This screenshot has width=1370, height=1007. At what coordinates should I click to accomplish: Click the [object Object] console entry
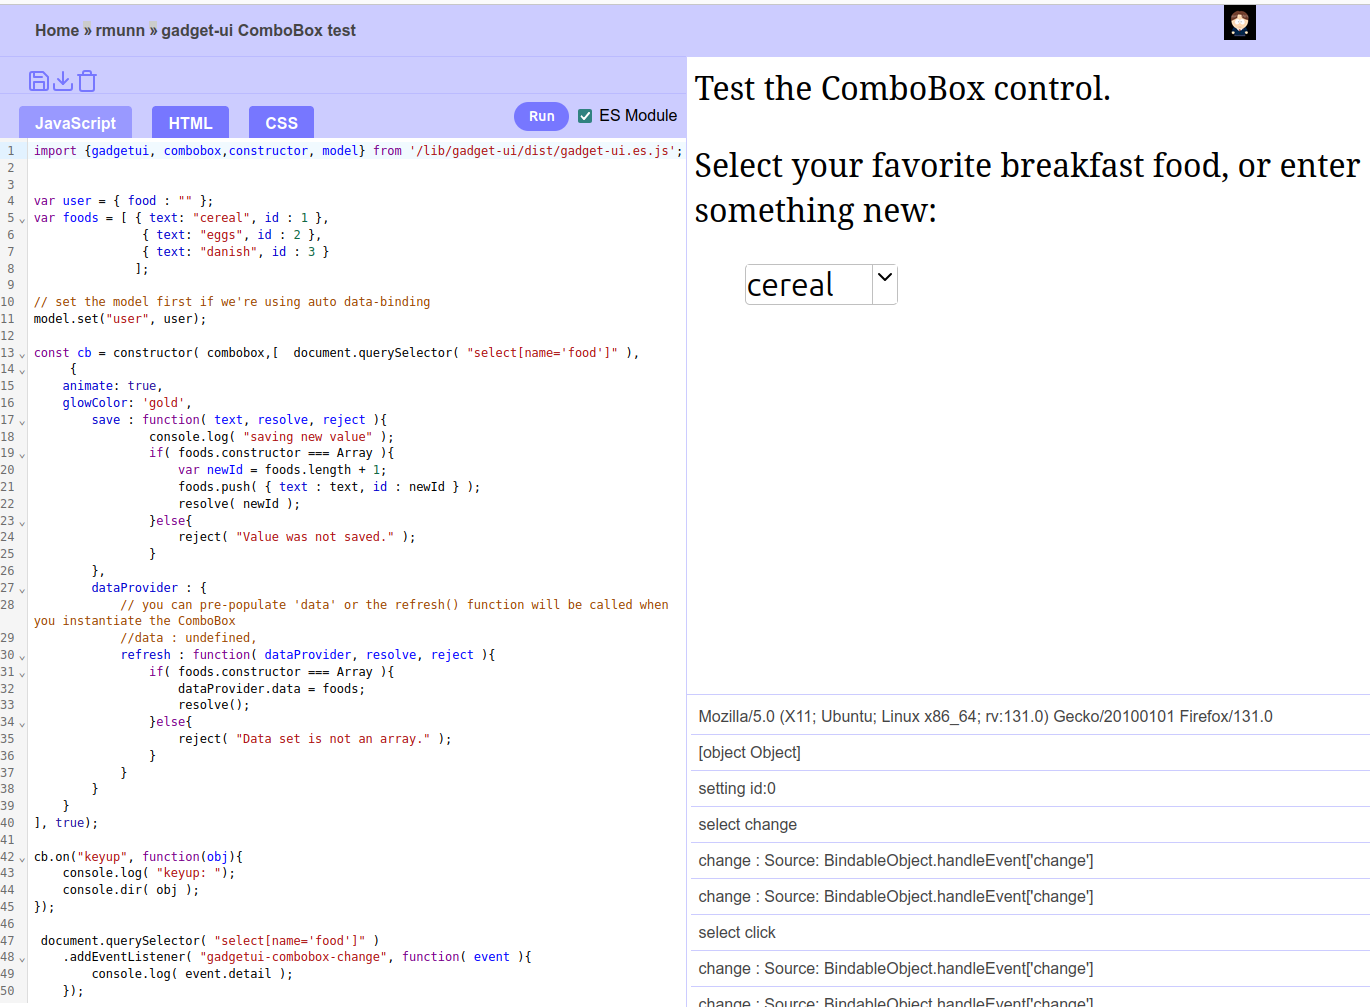click(x=1028, y=752)
